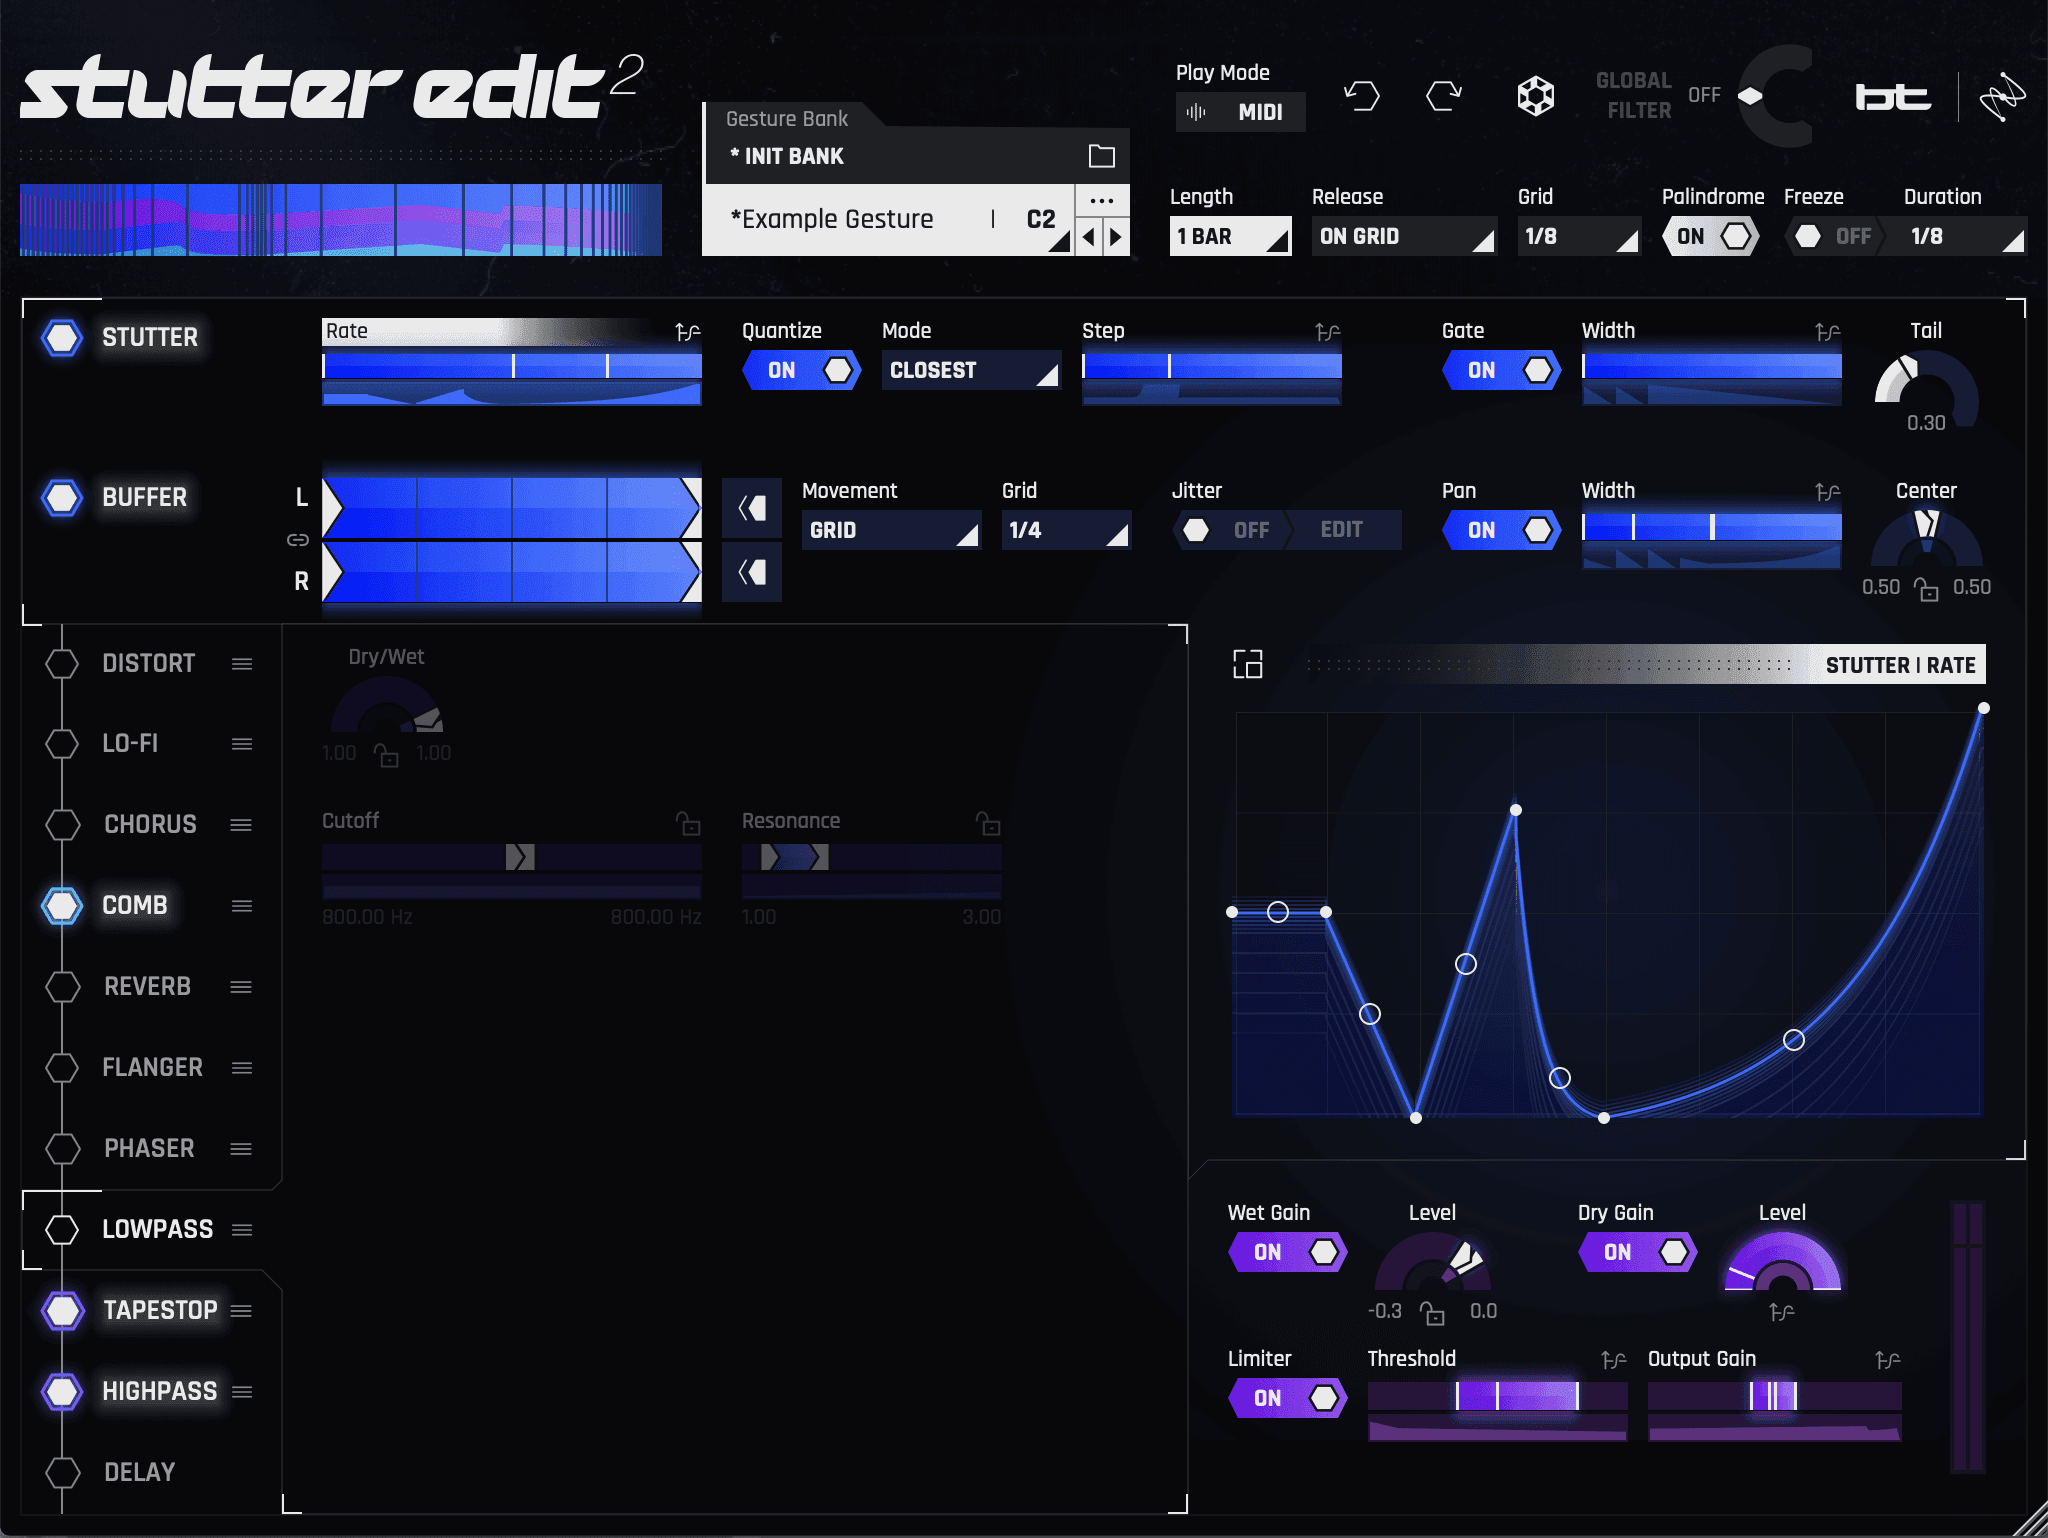The height and width of the screenshot is (1538, 2048).
Task: Reverse the L buffer direction button
Action: tap(752, 508)
